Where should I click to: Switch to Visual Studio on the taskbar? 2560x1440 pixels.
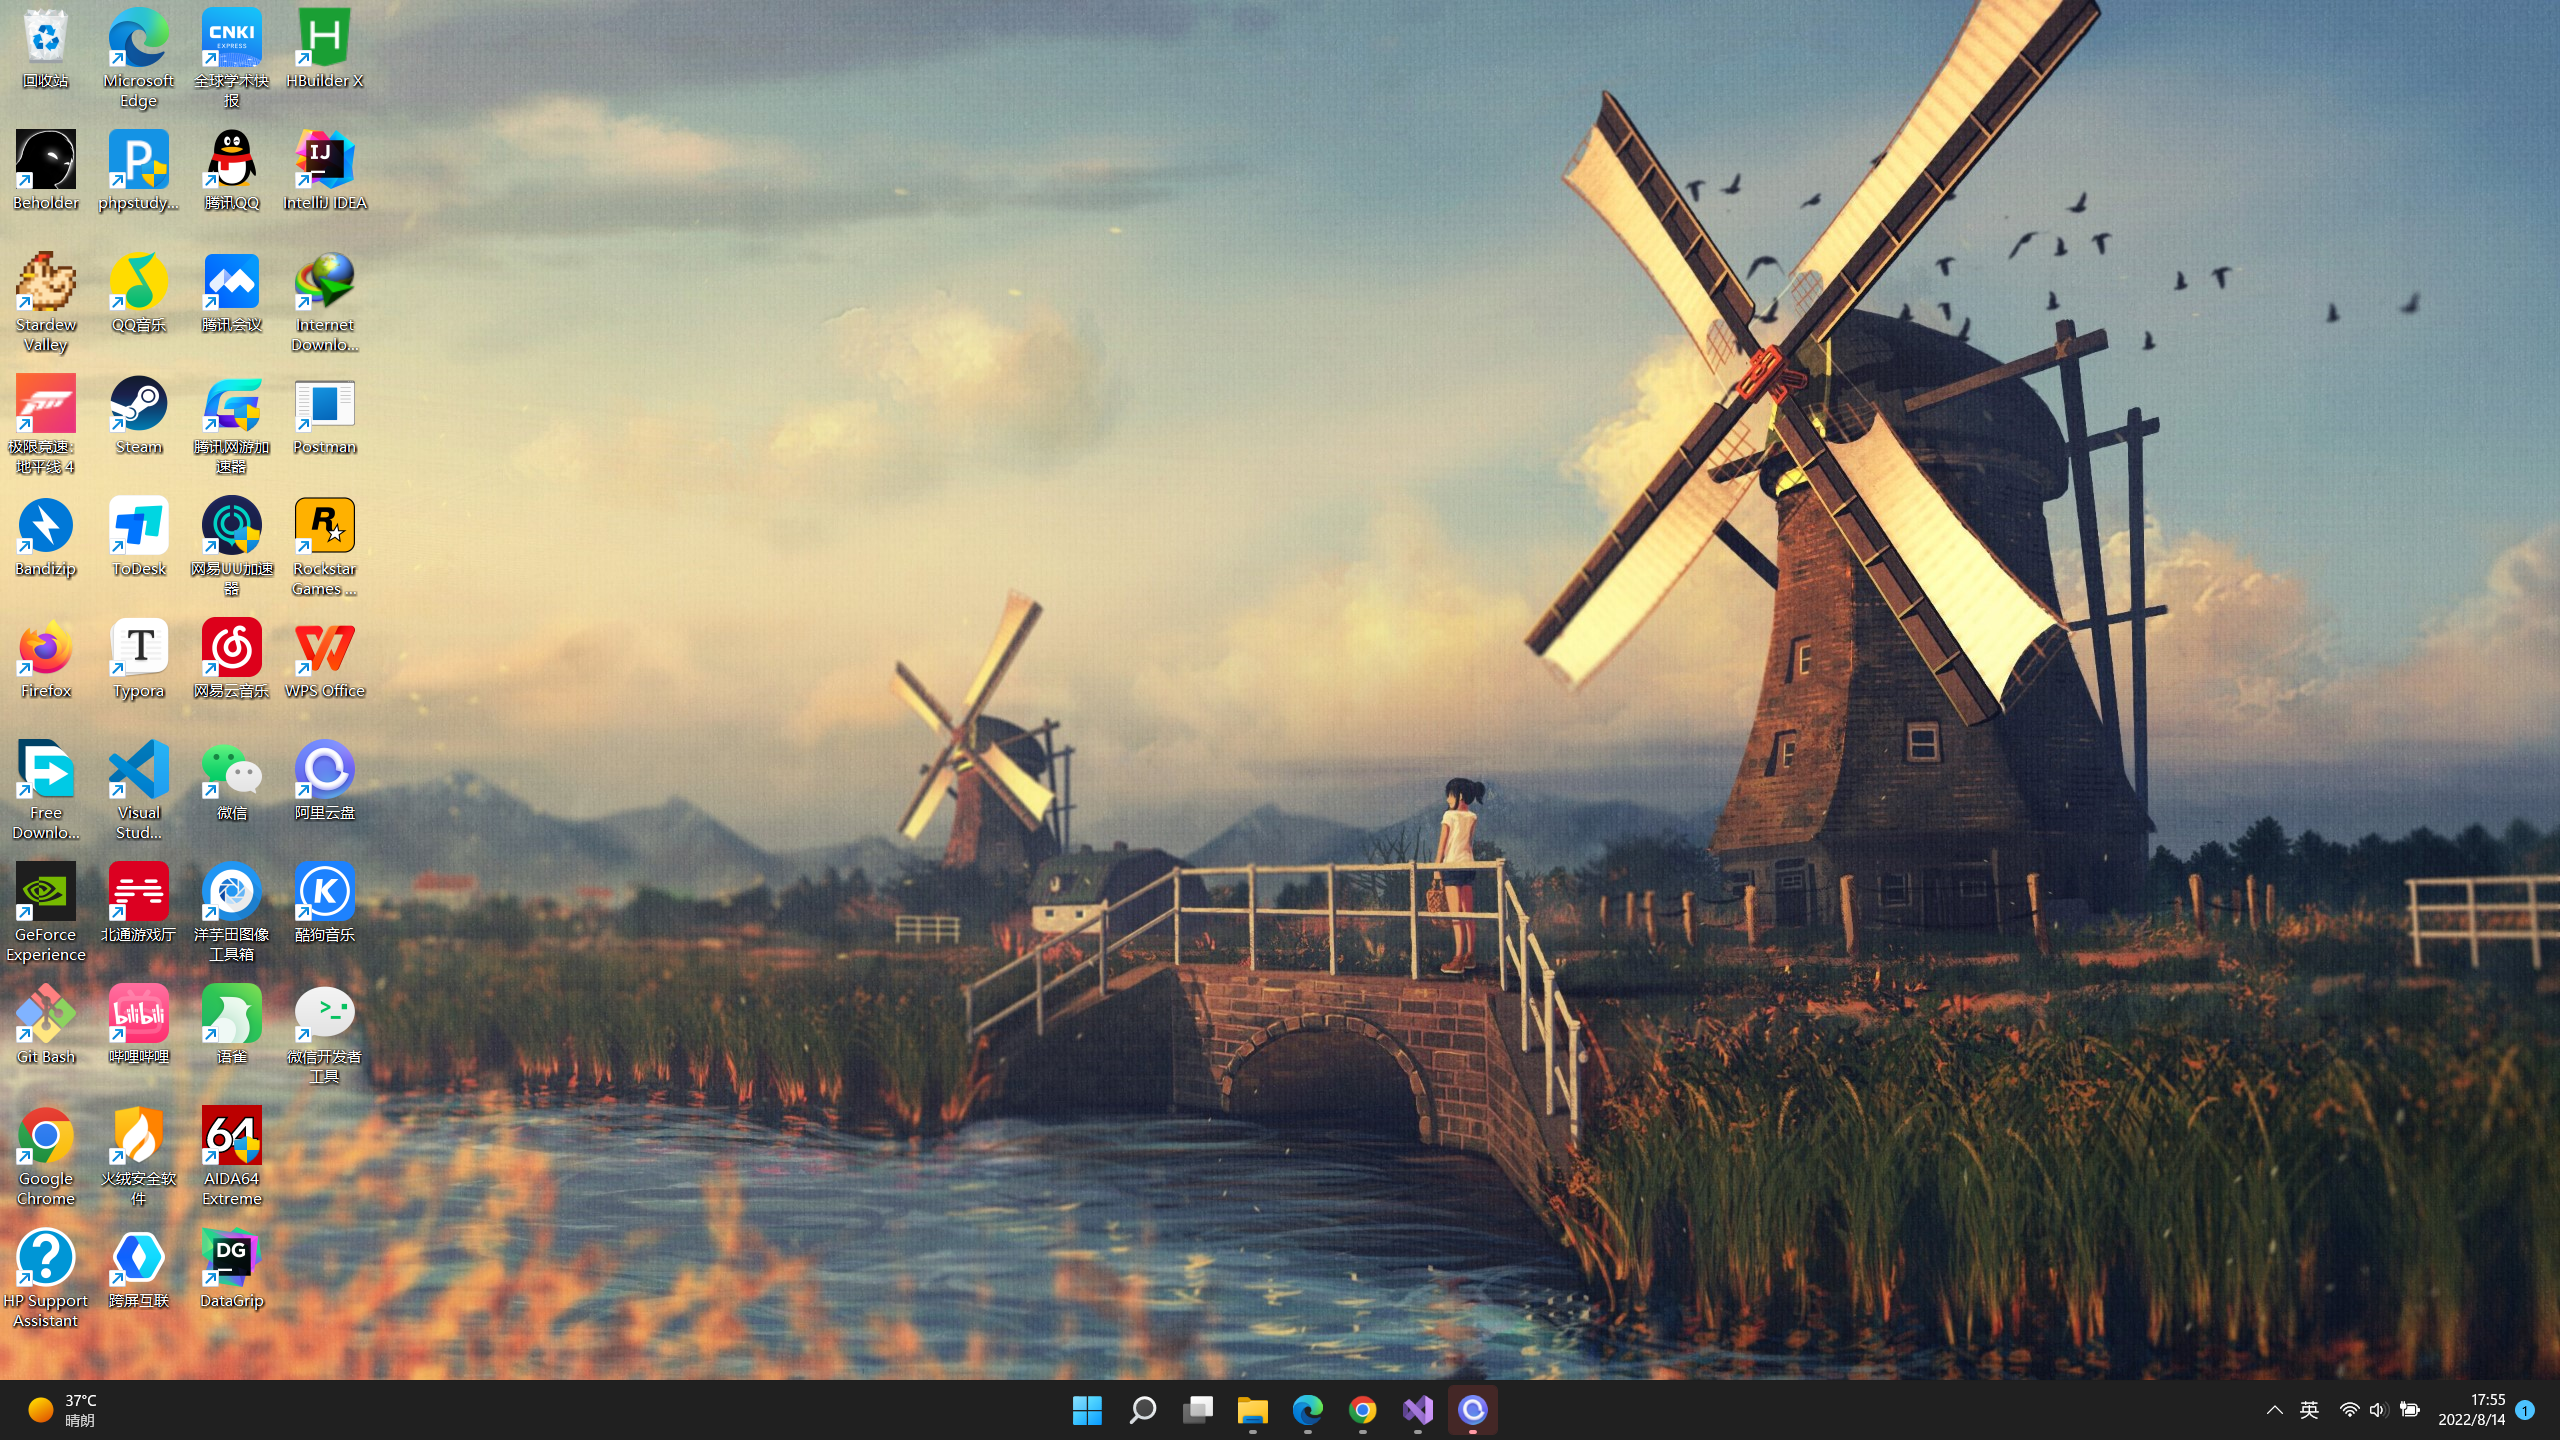click(x=1417, y=1410)
